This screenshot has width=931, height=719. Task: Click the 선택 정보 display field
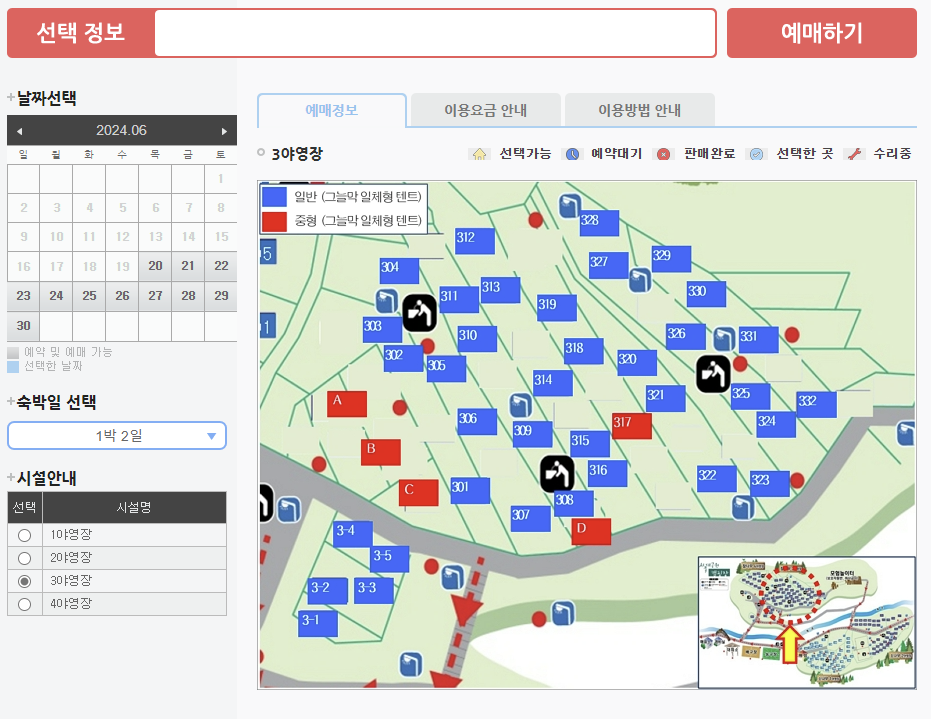435,33
